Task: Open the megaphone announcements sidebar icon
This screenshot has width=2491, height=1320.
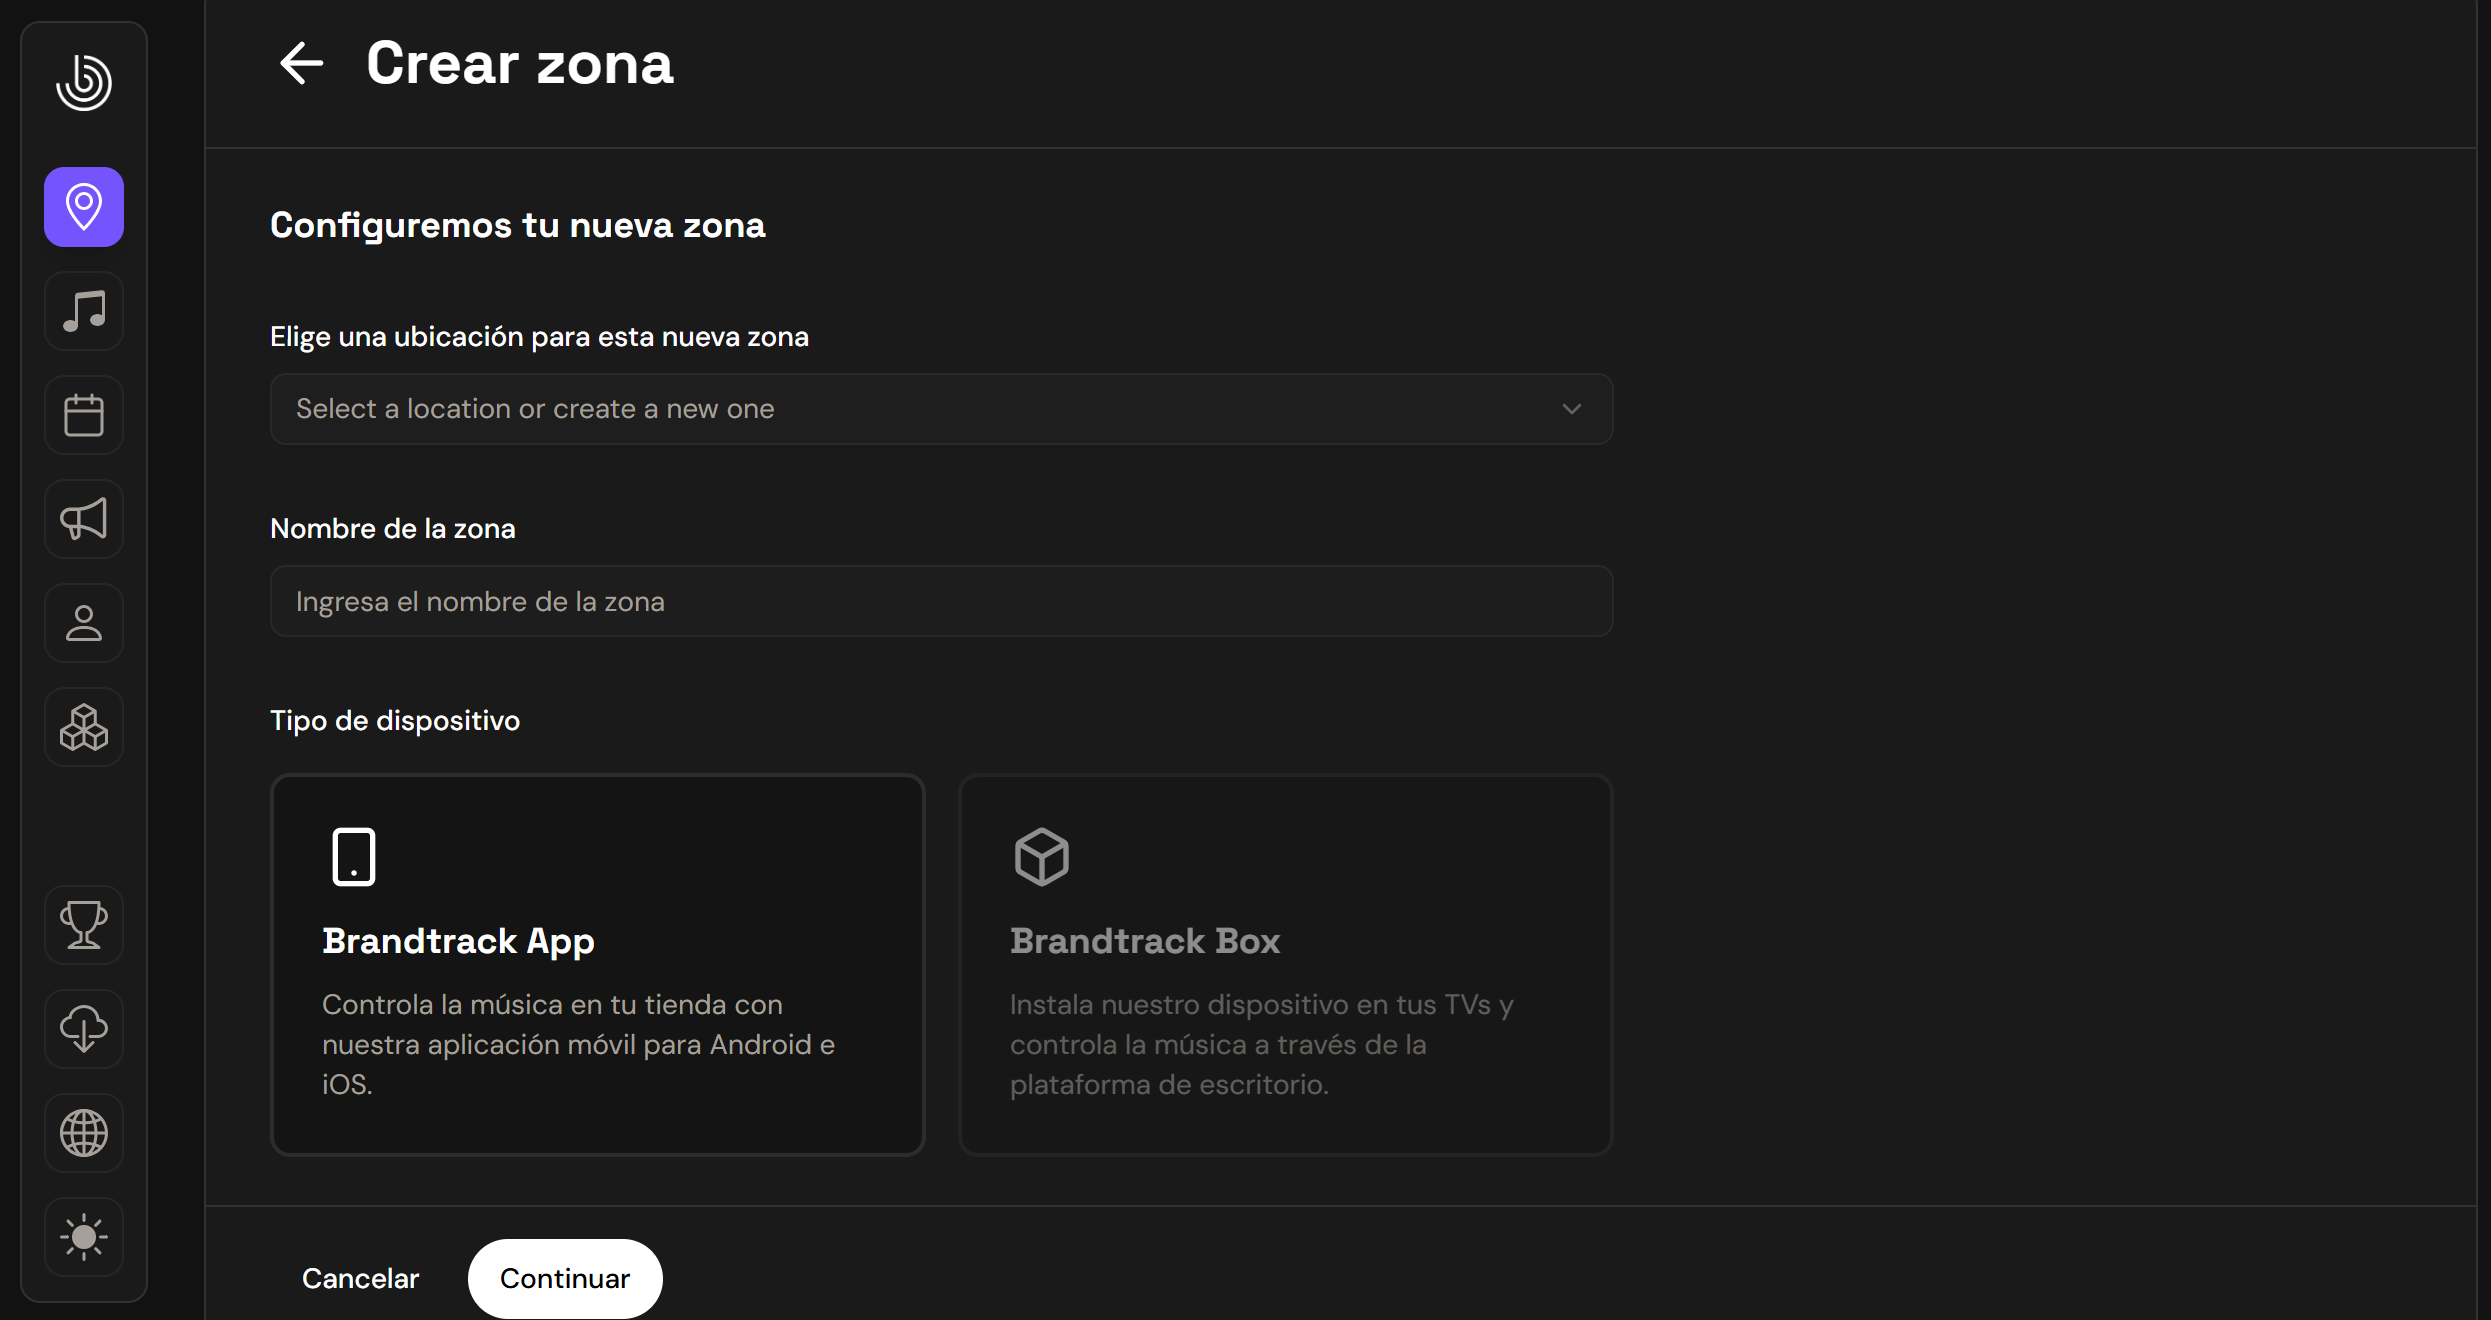Action: click(84, 519)
